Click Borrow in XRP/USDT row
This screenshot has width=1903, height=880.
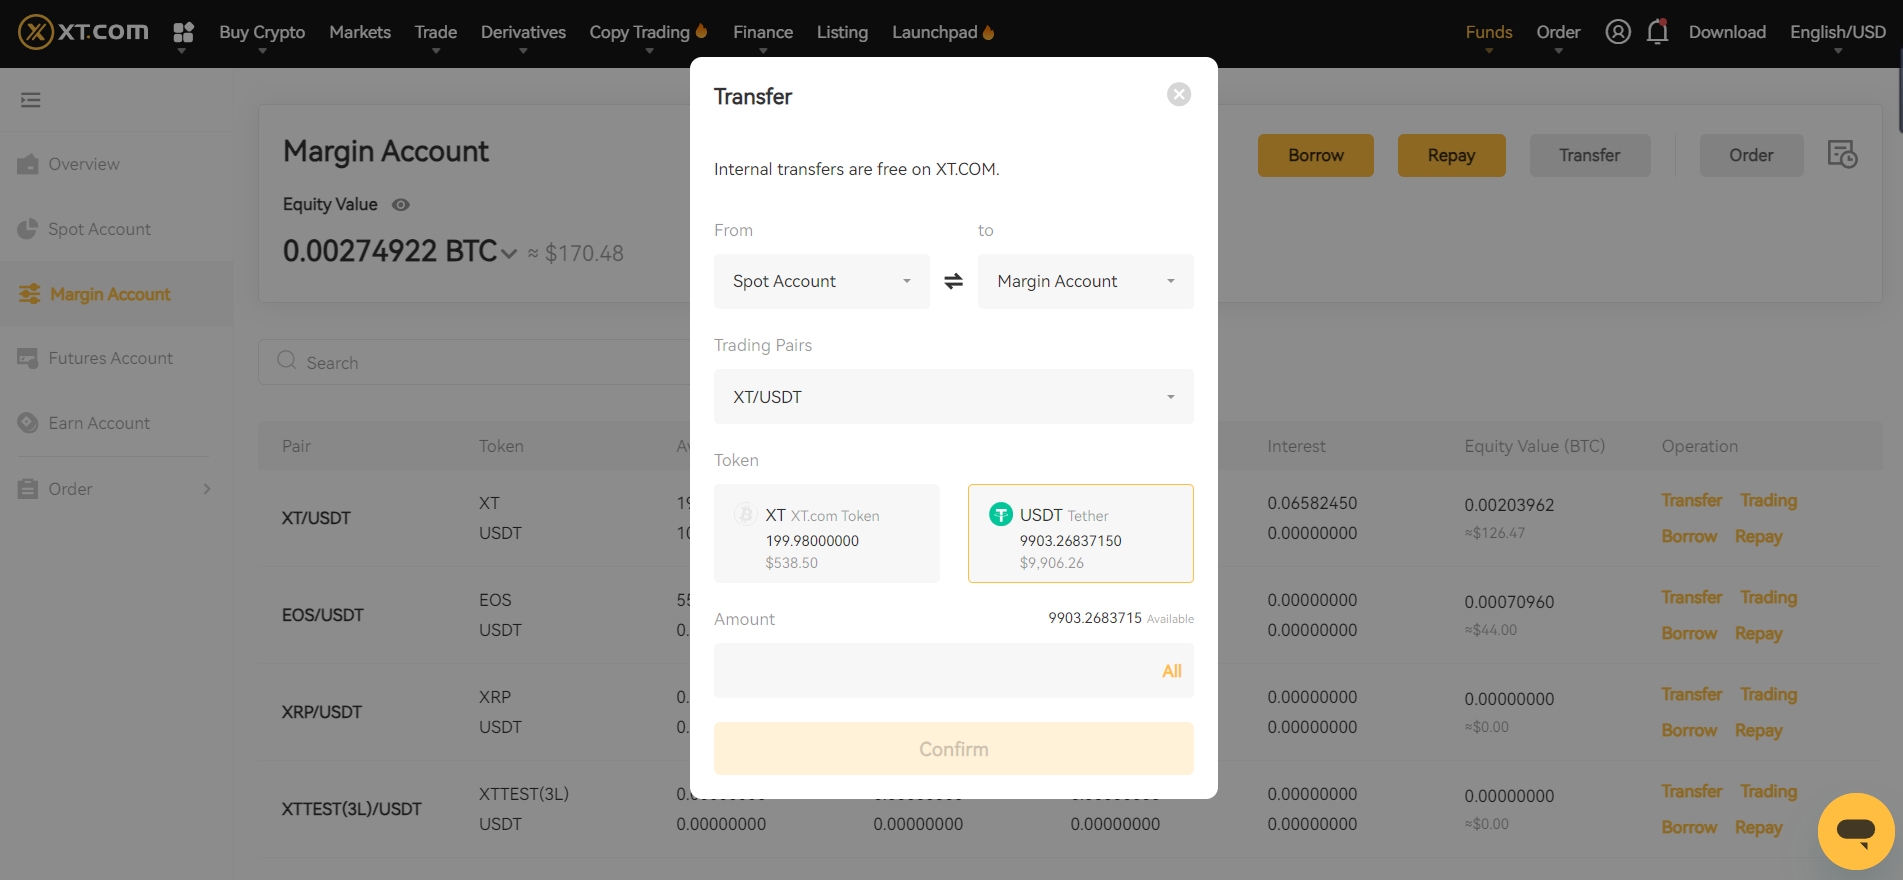tap(1689, 731)
